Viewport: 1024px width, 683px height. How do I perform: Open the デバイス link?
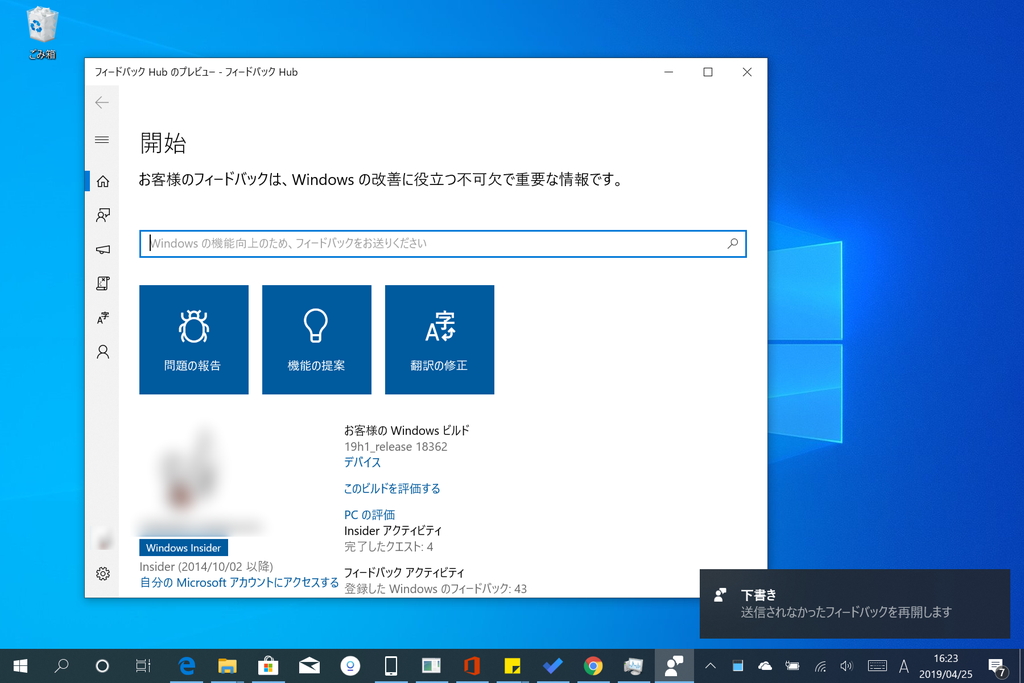tap(362, 462)
